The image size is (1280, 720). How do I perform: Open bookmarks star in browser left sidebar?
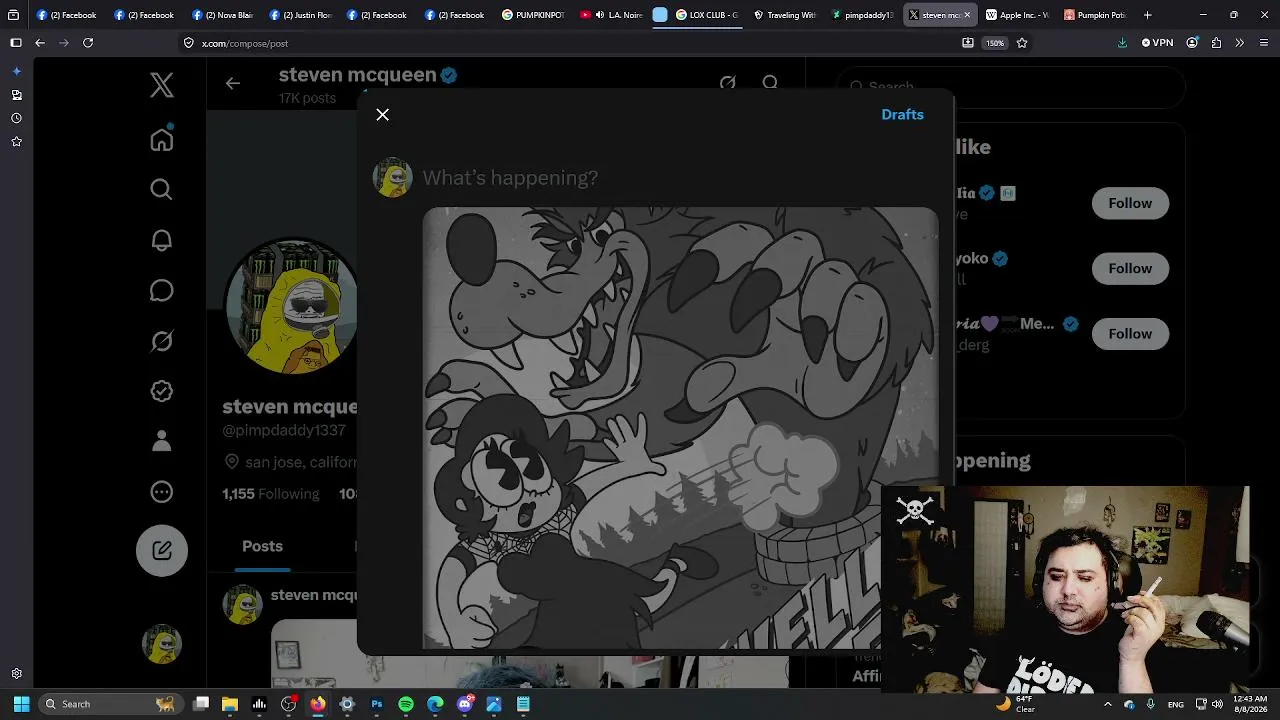pyautogui.click(x=16, y=142)
